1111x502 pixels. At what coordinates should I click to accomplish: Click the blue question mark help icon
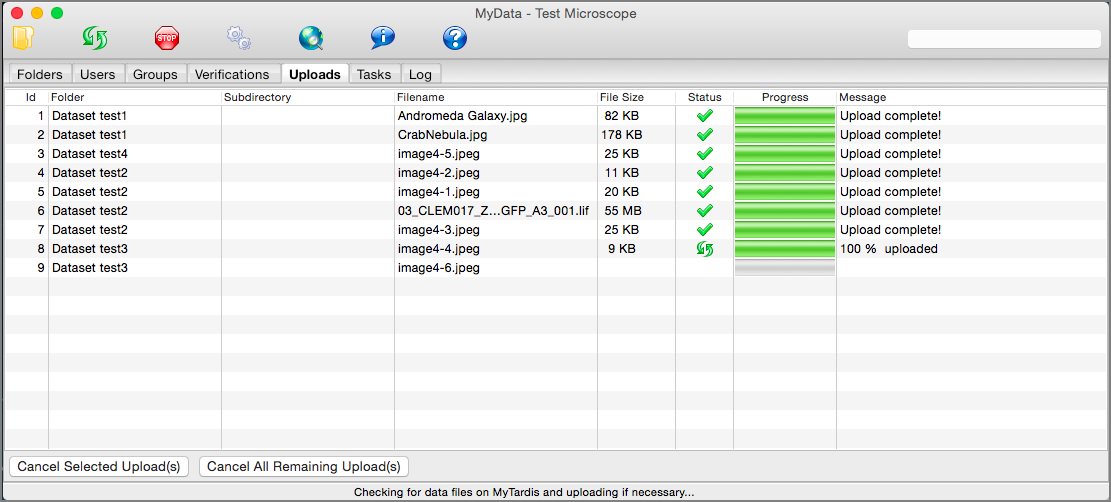click(x=455, y=38)
